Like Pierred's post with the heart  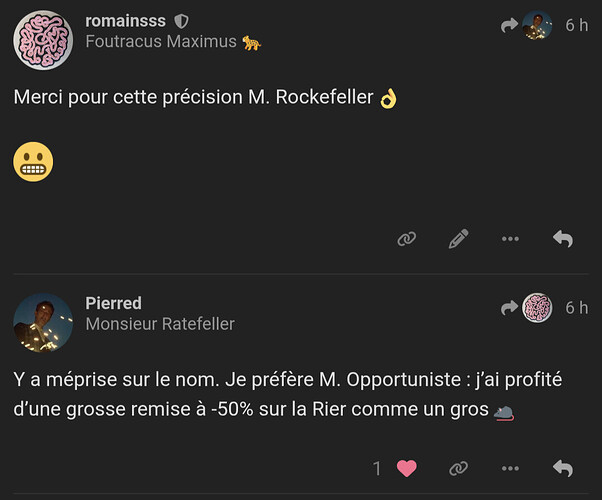pos(406,468)
